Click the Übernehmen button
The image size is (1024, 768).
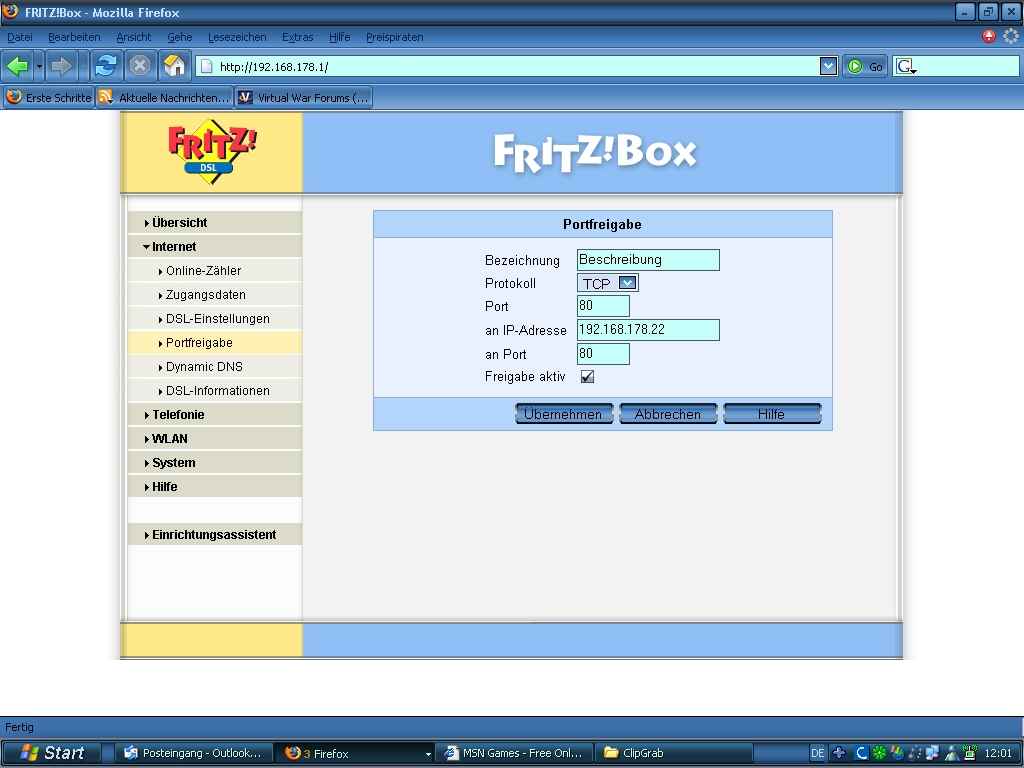point(564,414)
